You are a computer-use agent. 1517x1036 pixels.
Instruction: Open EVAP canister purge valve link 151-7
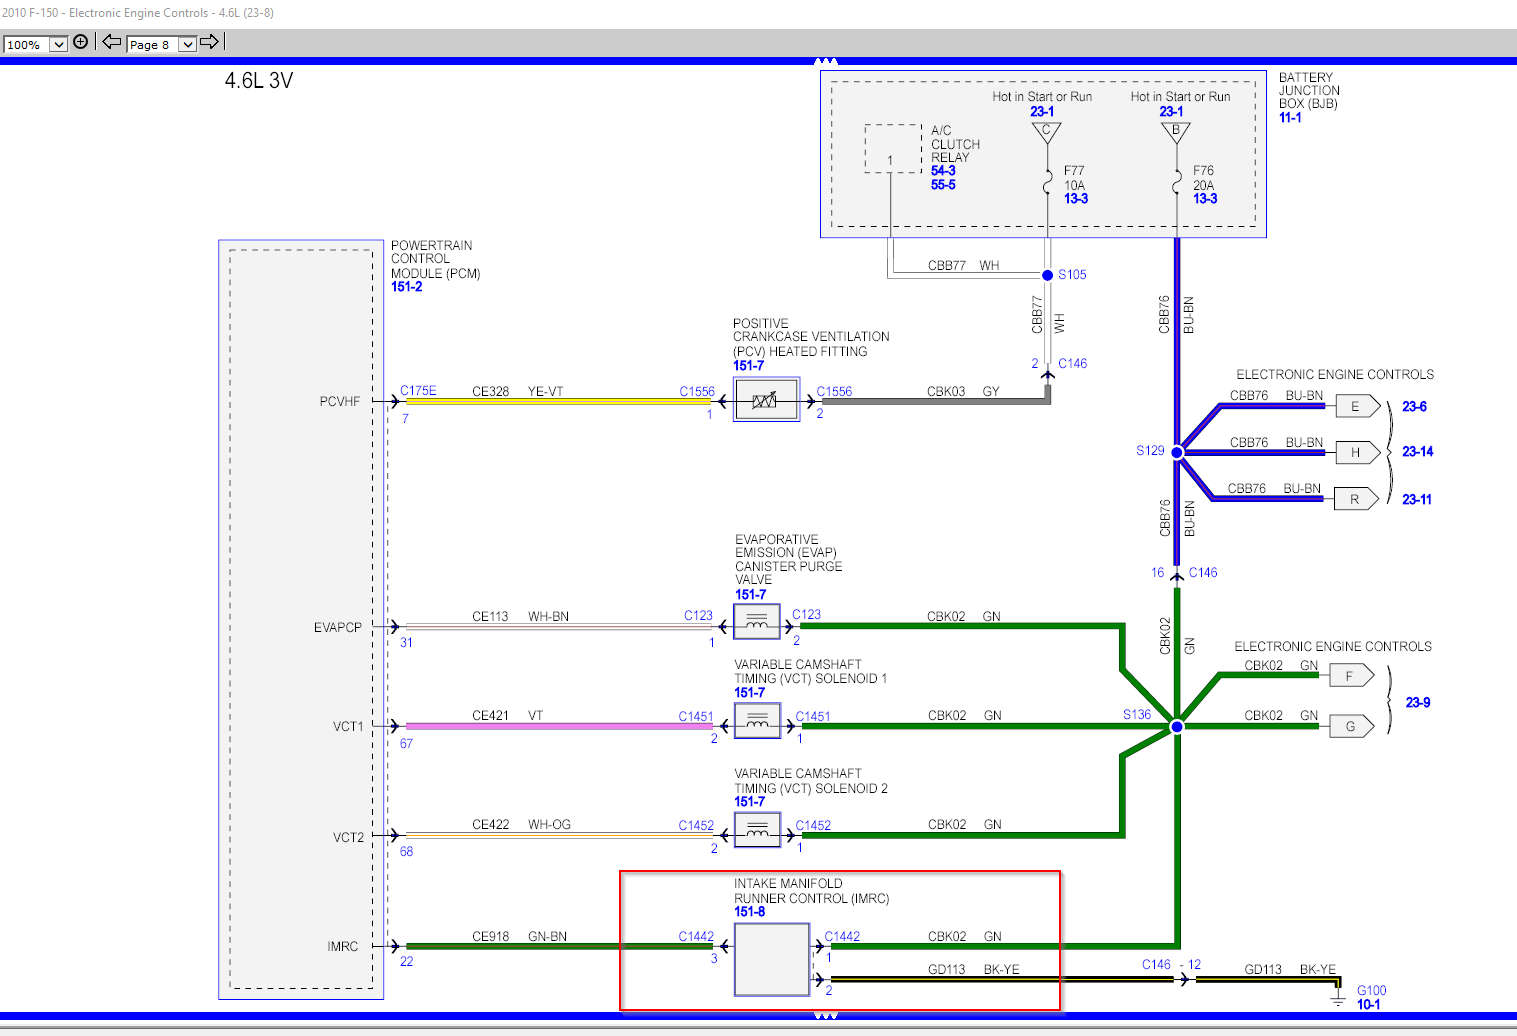click(x=752, y=593)
